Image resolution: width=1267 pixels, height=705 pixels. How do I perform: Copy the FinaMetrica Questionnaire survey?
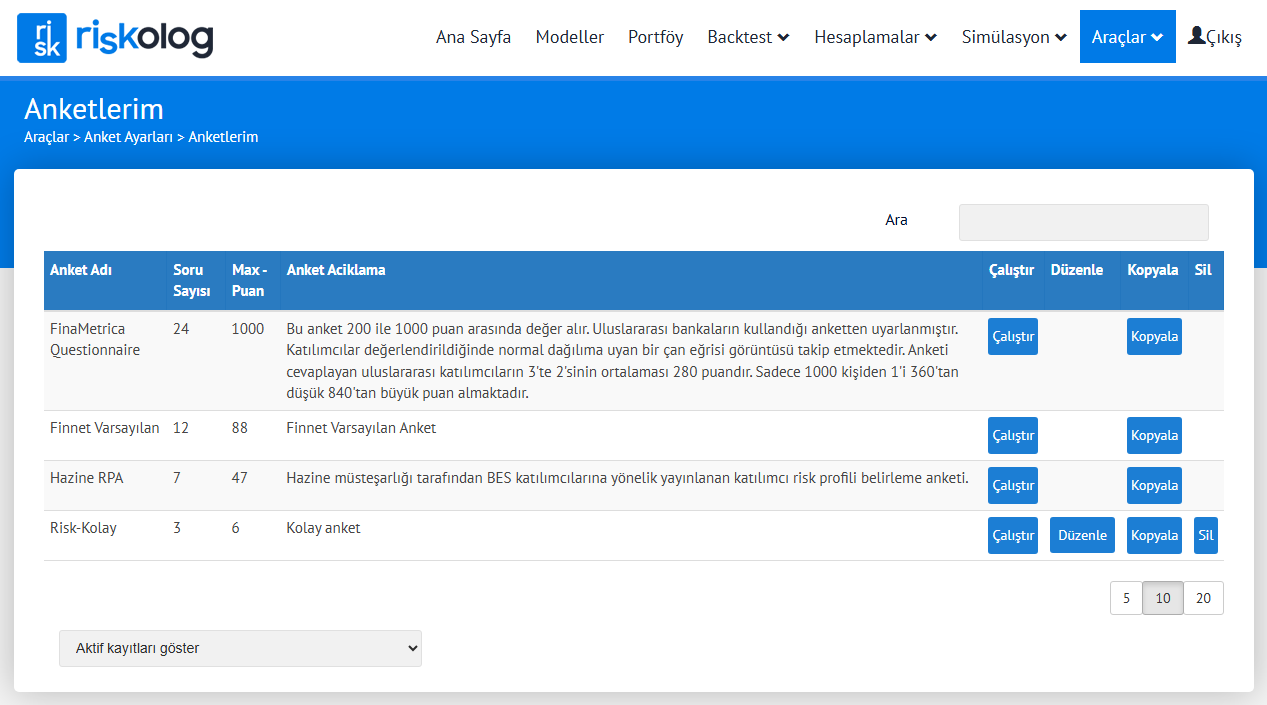[x=1154, y=336]
